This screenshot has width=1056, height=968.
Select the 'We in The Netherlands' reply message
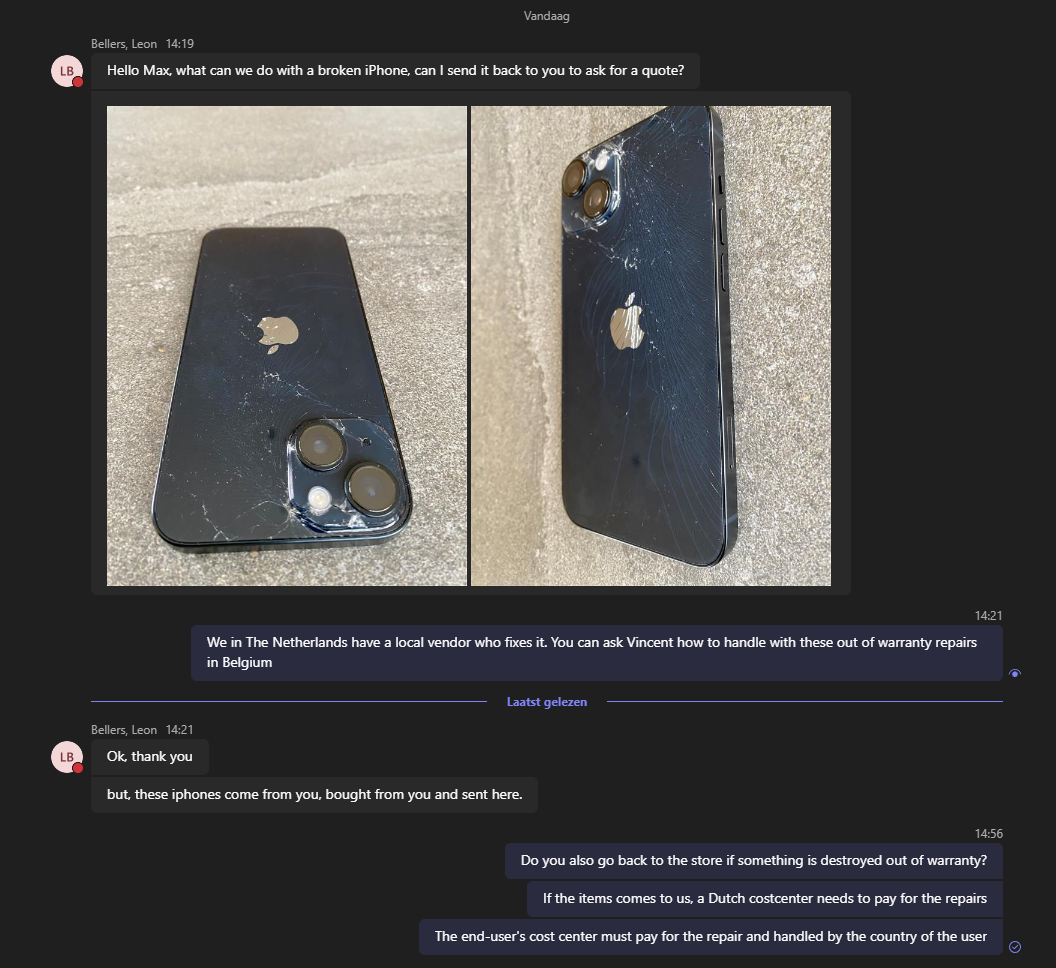coord(597,653)
